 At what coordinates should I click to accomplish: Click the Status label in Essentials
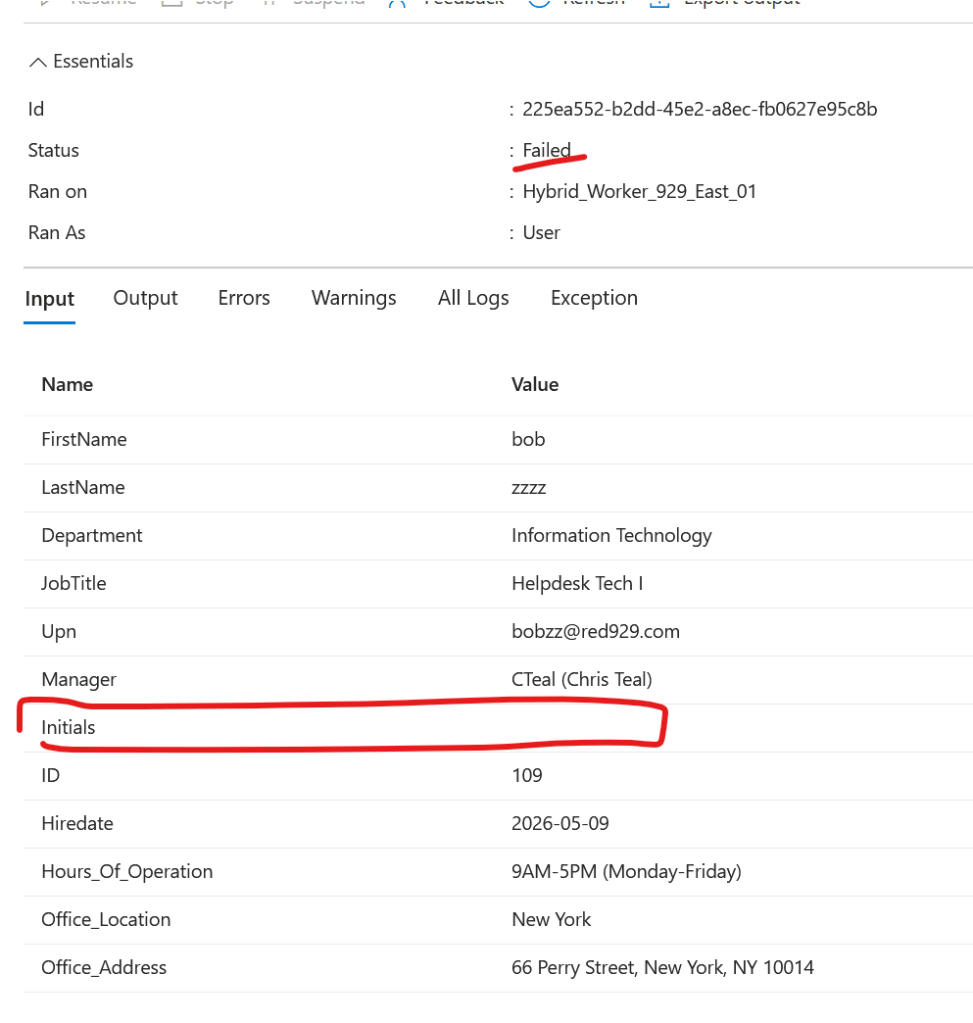pos(54,150)
